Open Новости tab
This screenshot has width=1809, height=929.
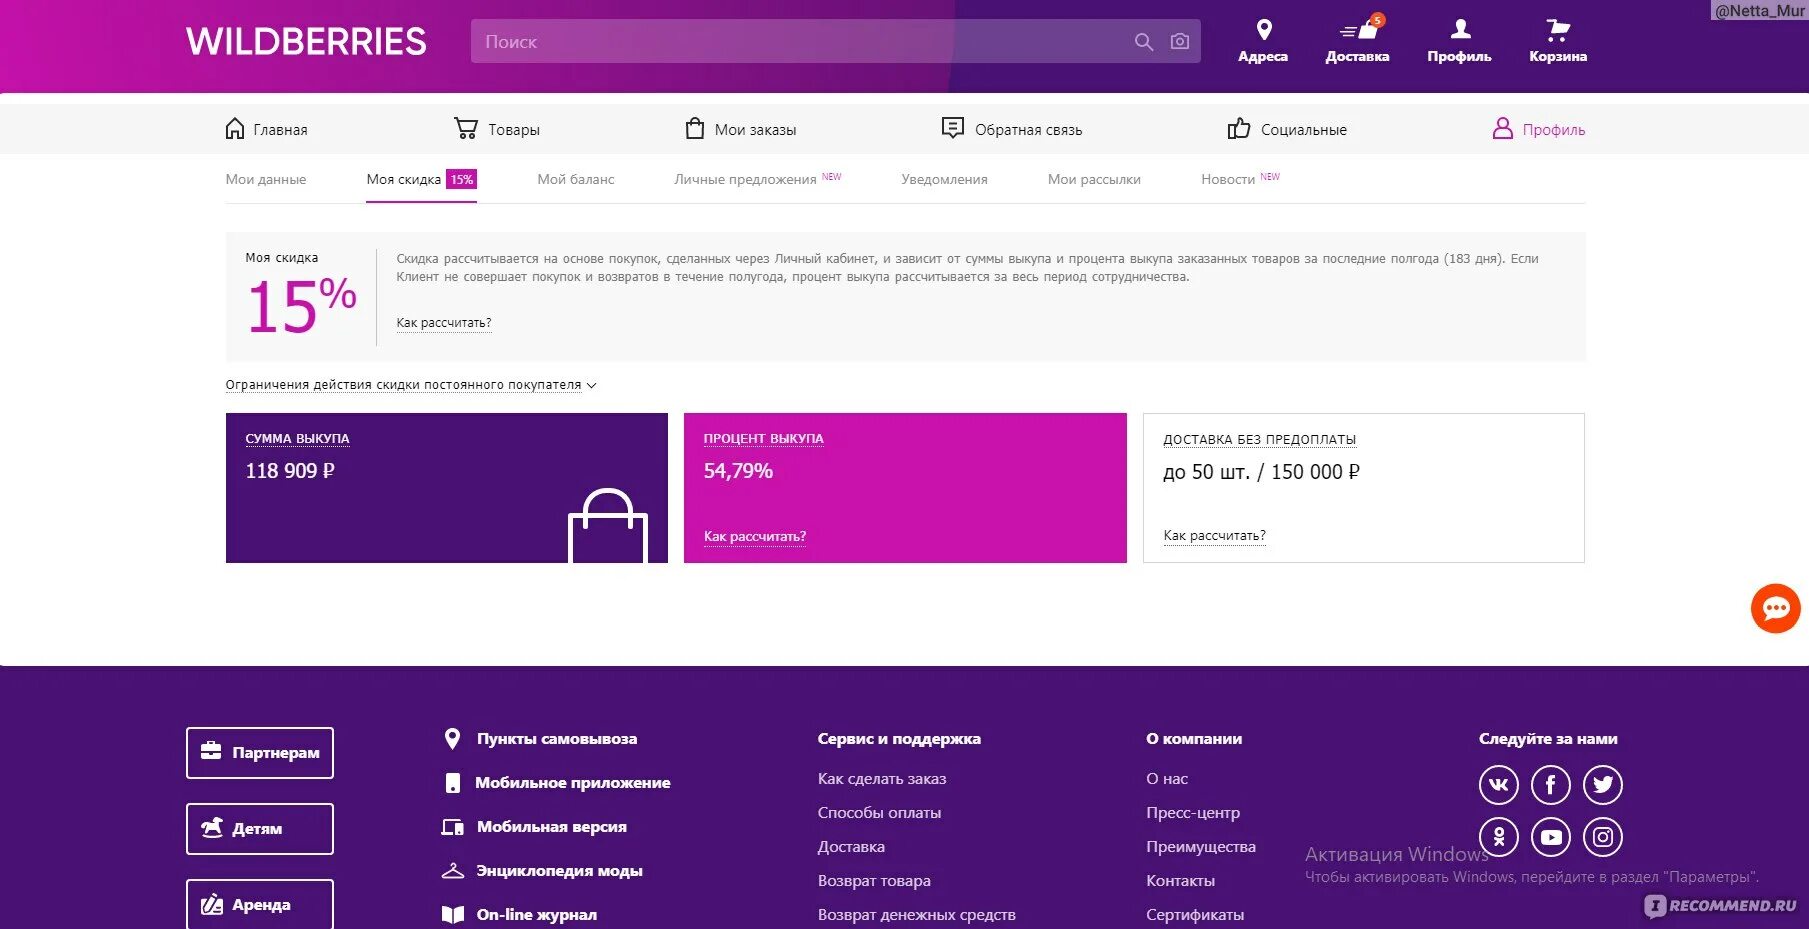(x=1240, y=179)
